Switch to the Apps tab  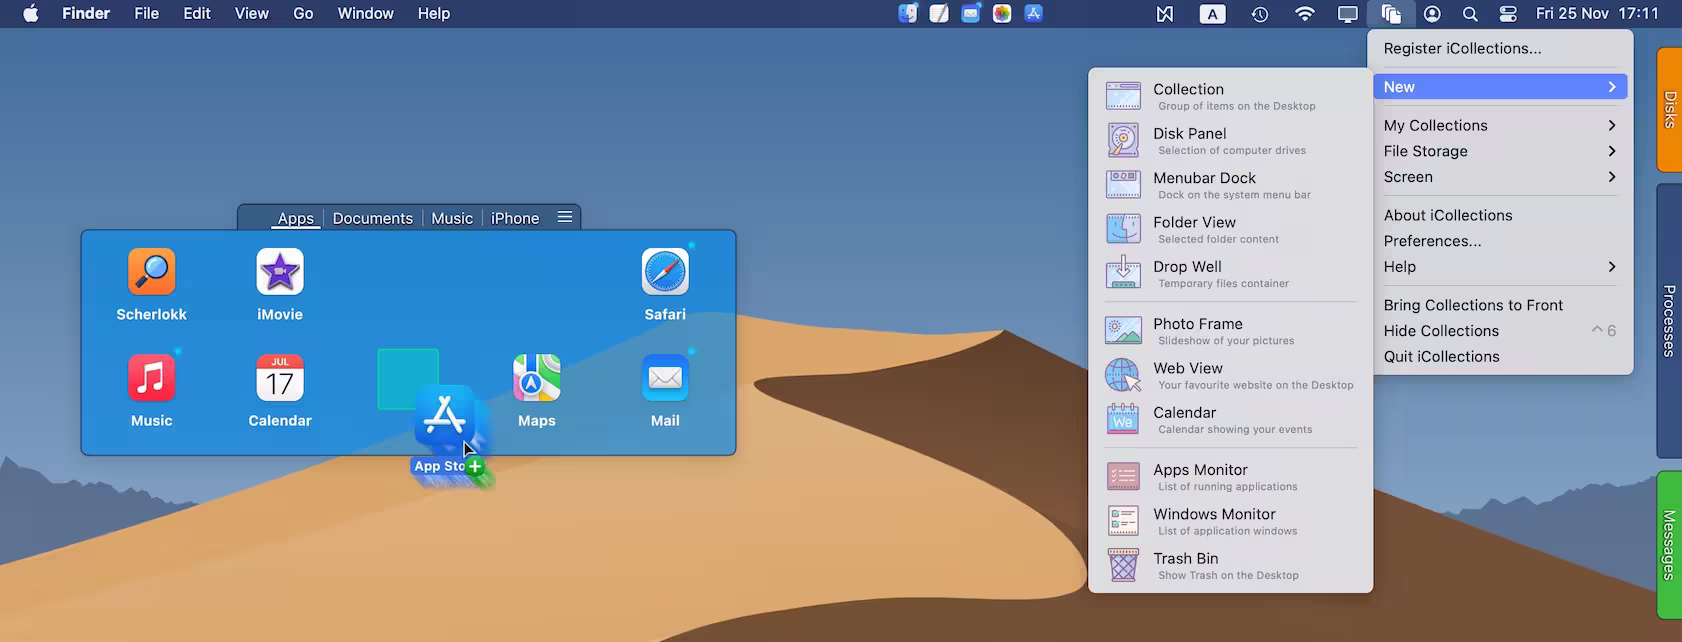point(296,218)
